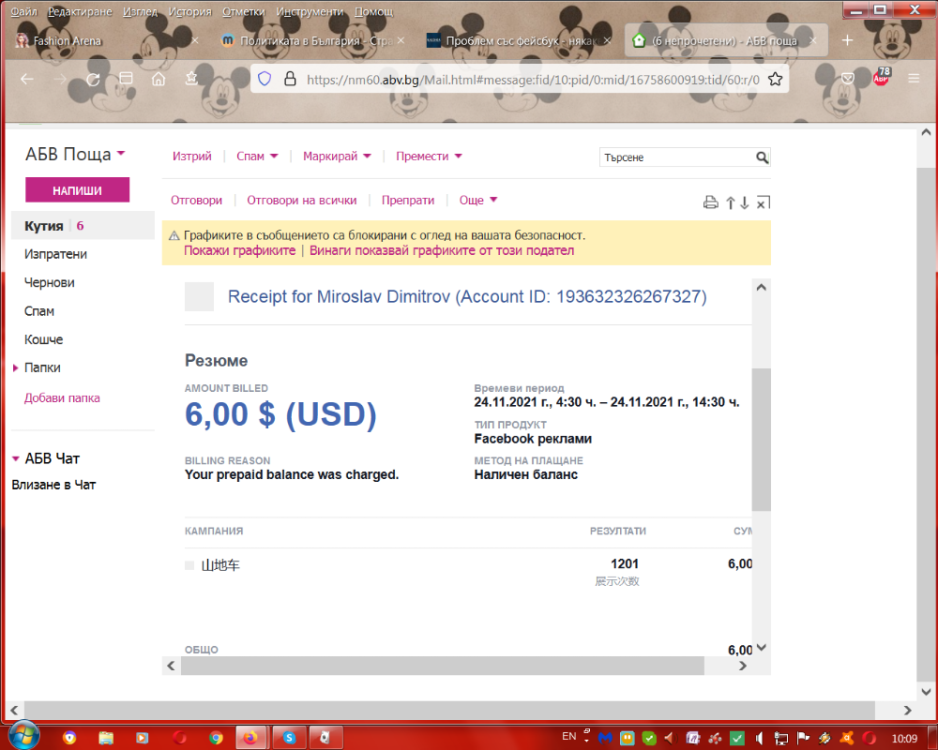Viewport: 938px width, 750px height.
Task: Click the message vertical scrollbar thumb
Action: tap(761, 440)
